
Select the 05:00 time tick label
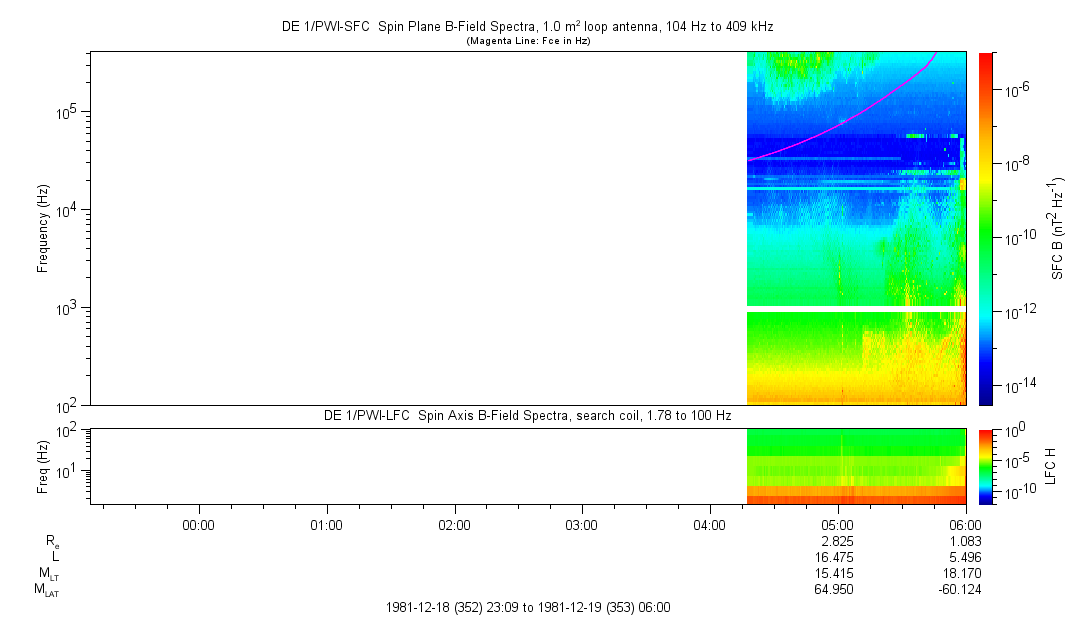point(837,524)
